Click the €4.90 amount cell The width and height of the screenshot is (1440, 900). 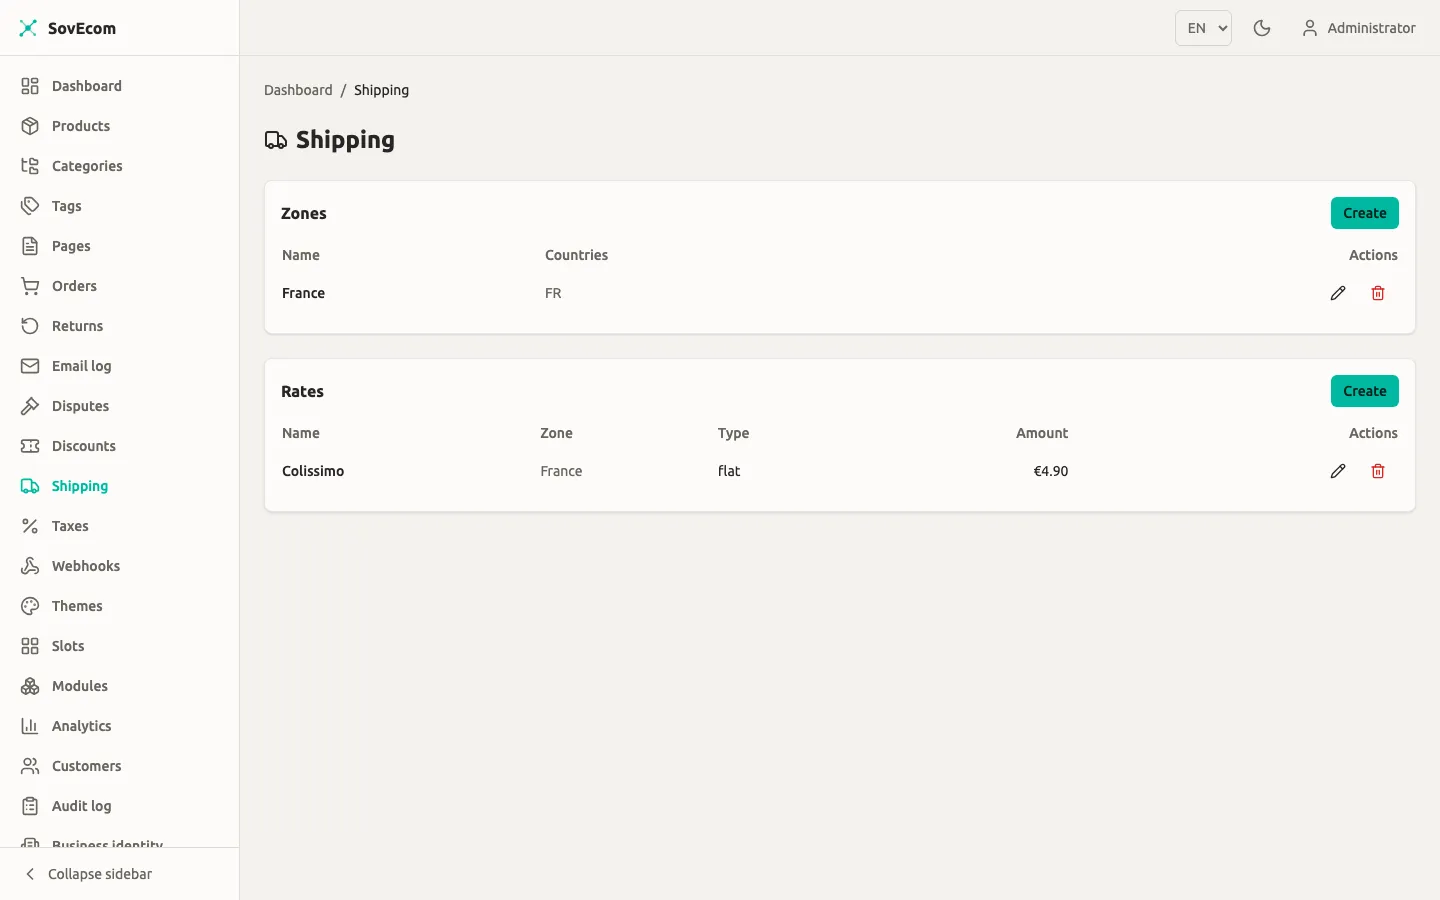click(1050, 471)
